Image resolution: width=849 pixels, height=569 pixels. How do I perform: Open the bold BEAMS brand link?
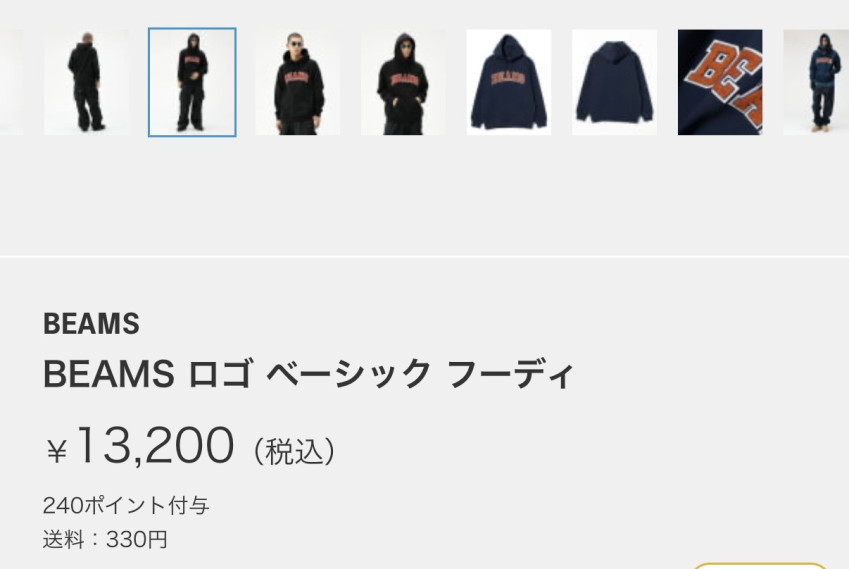pos(91,324)
